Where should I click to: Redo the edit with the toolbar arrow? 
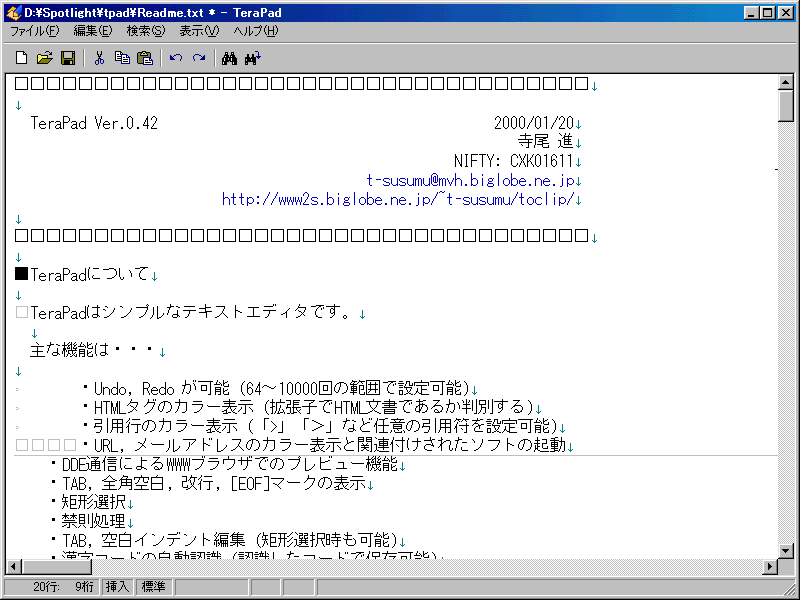click(x=199, y=58)
